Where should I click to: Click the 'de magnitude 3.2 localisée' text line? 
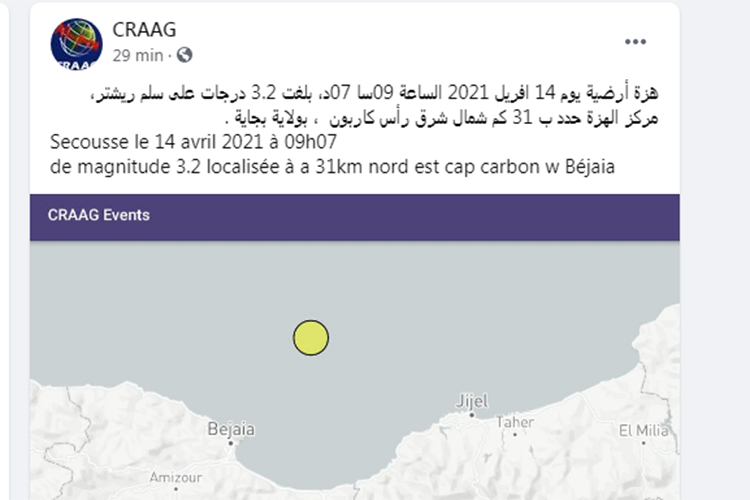[332, 165]
